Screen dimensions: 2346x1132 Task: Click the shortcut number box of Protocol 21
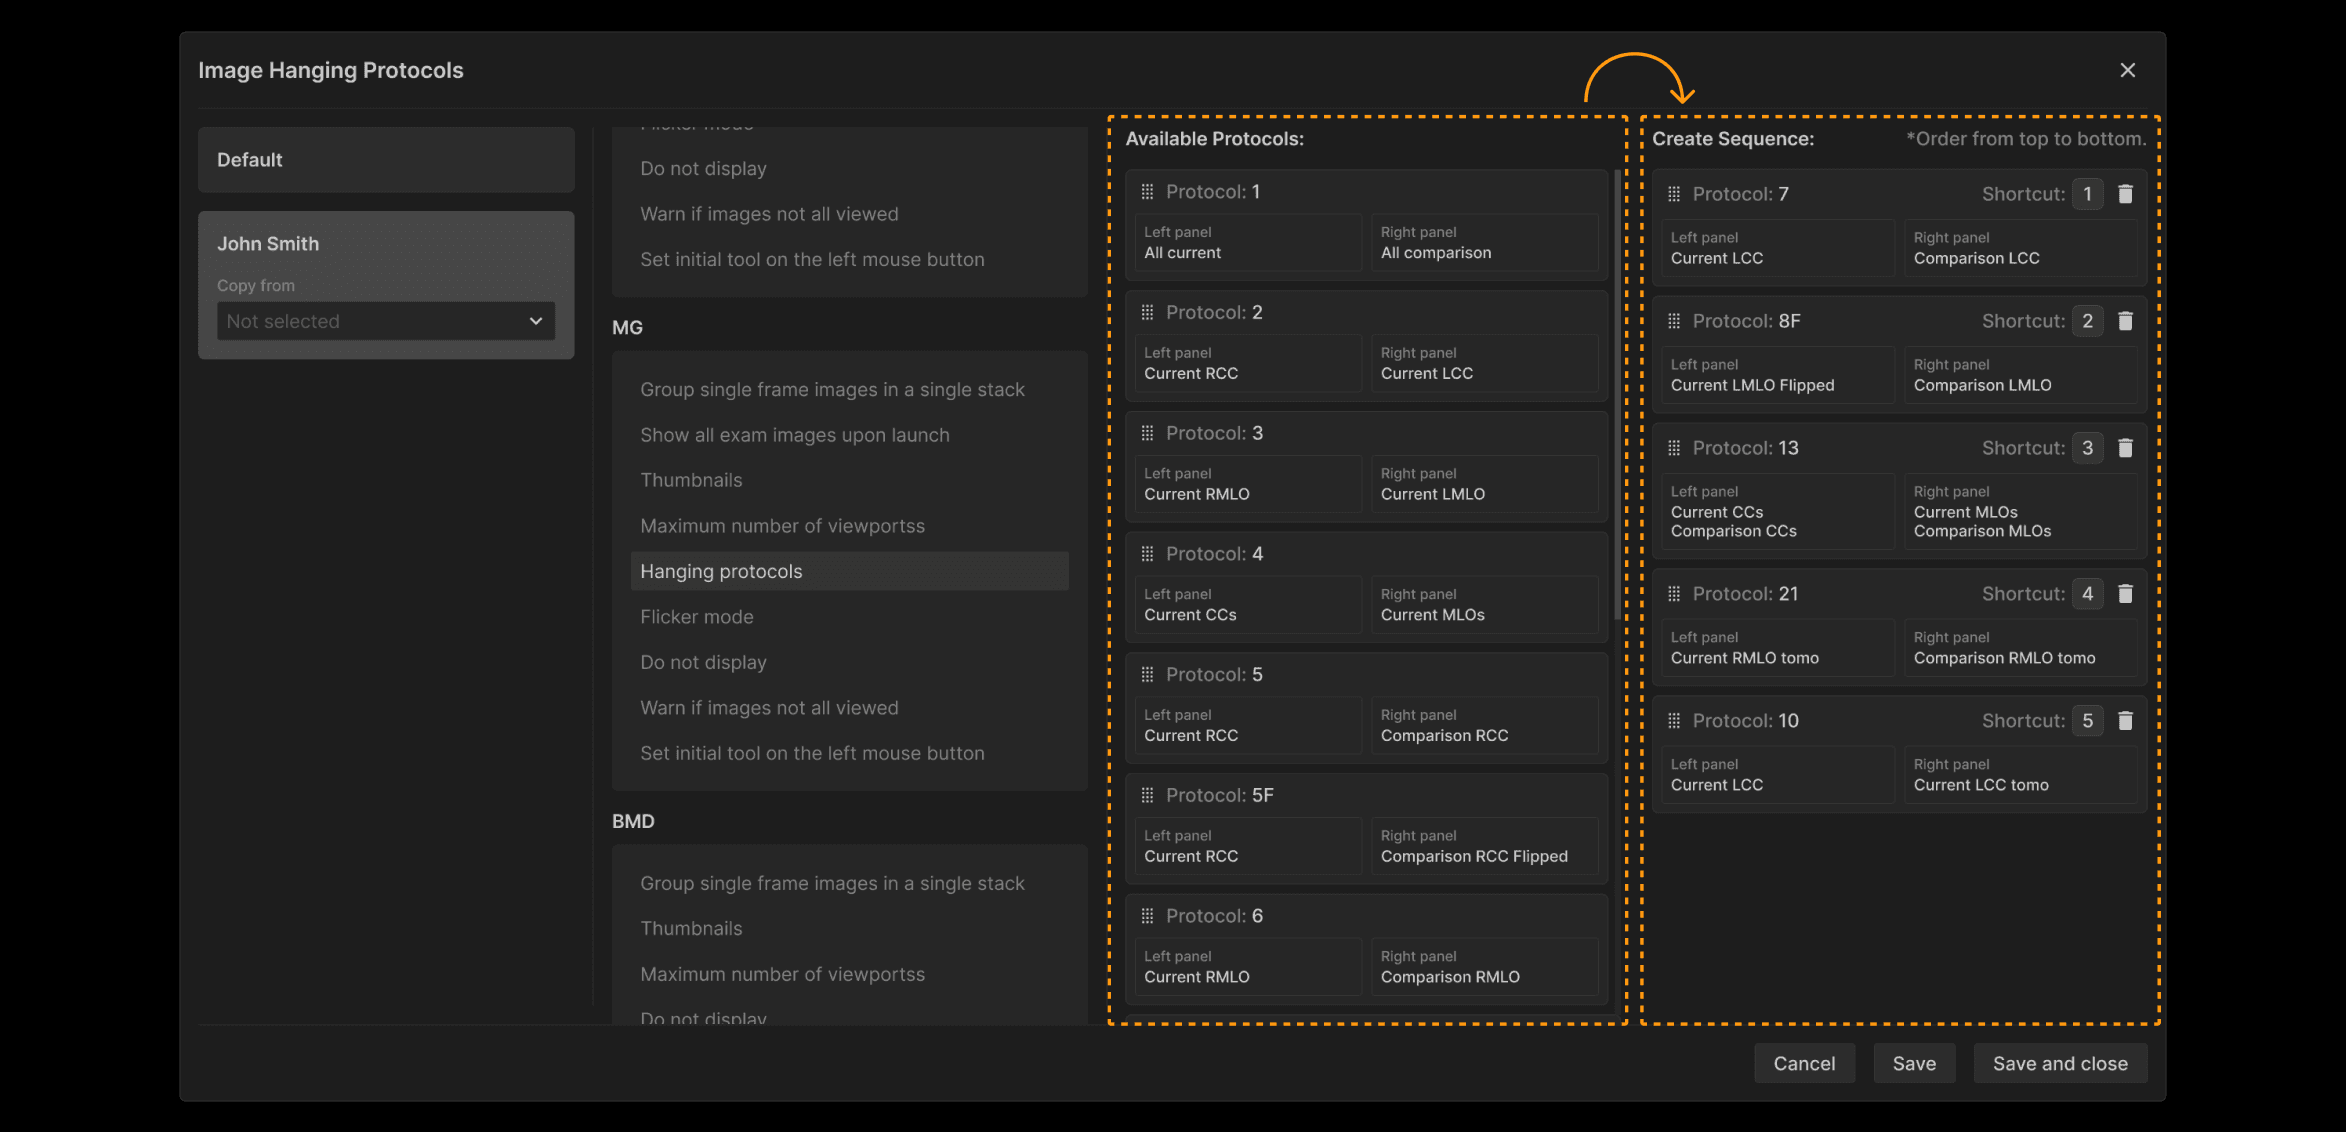(x=2087, y=594)
